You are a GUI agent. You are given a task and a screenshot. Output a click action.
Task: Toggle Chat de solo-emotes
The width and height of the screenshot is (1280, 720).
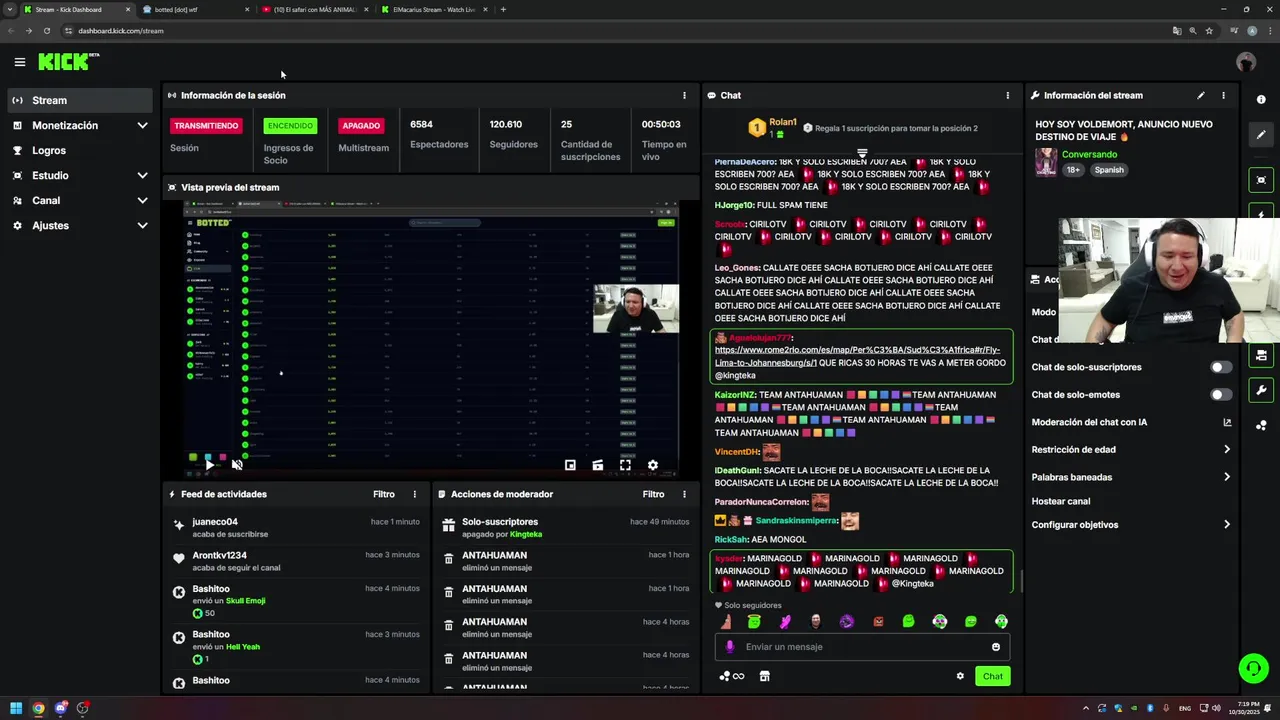pyautogui.click(x=1221, y=395)
